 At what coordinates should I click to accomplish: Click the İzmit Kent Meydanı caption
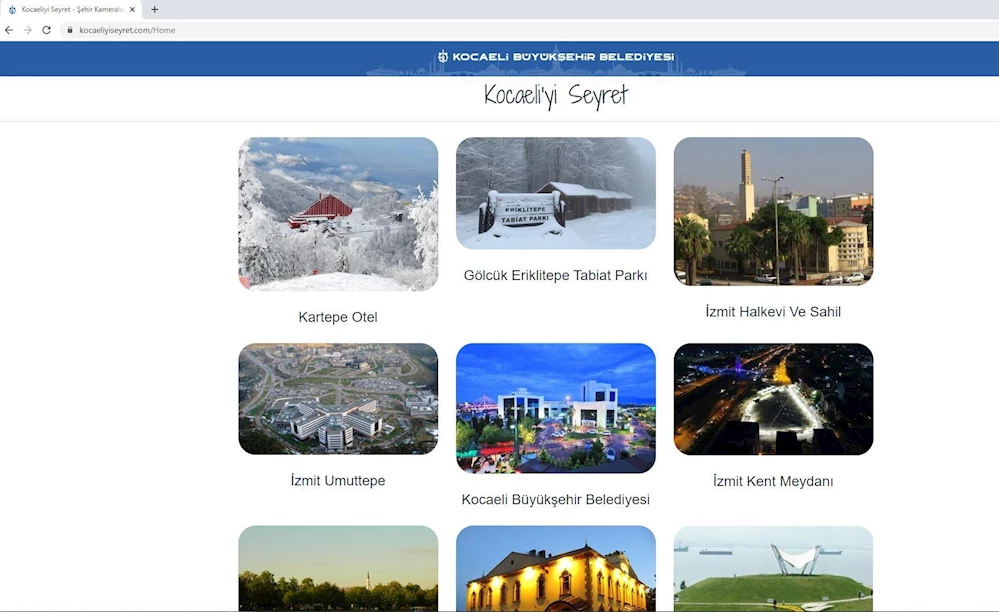tap(773, 481)
